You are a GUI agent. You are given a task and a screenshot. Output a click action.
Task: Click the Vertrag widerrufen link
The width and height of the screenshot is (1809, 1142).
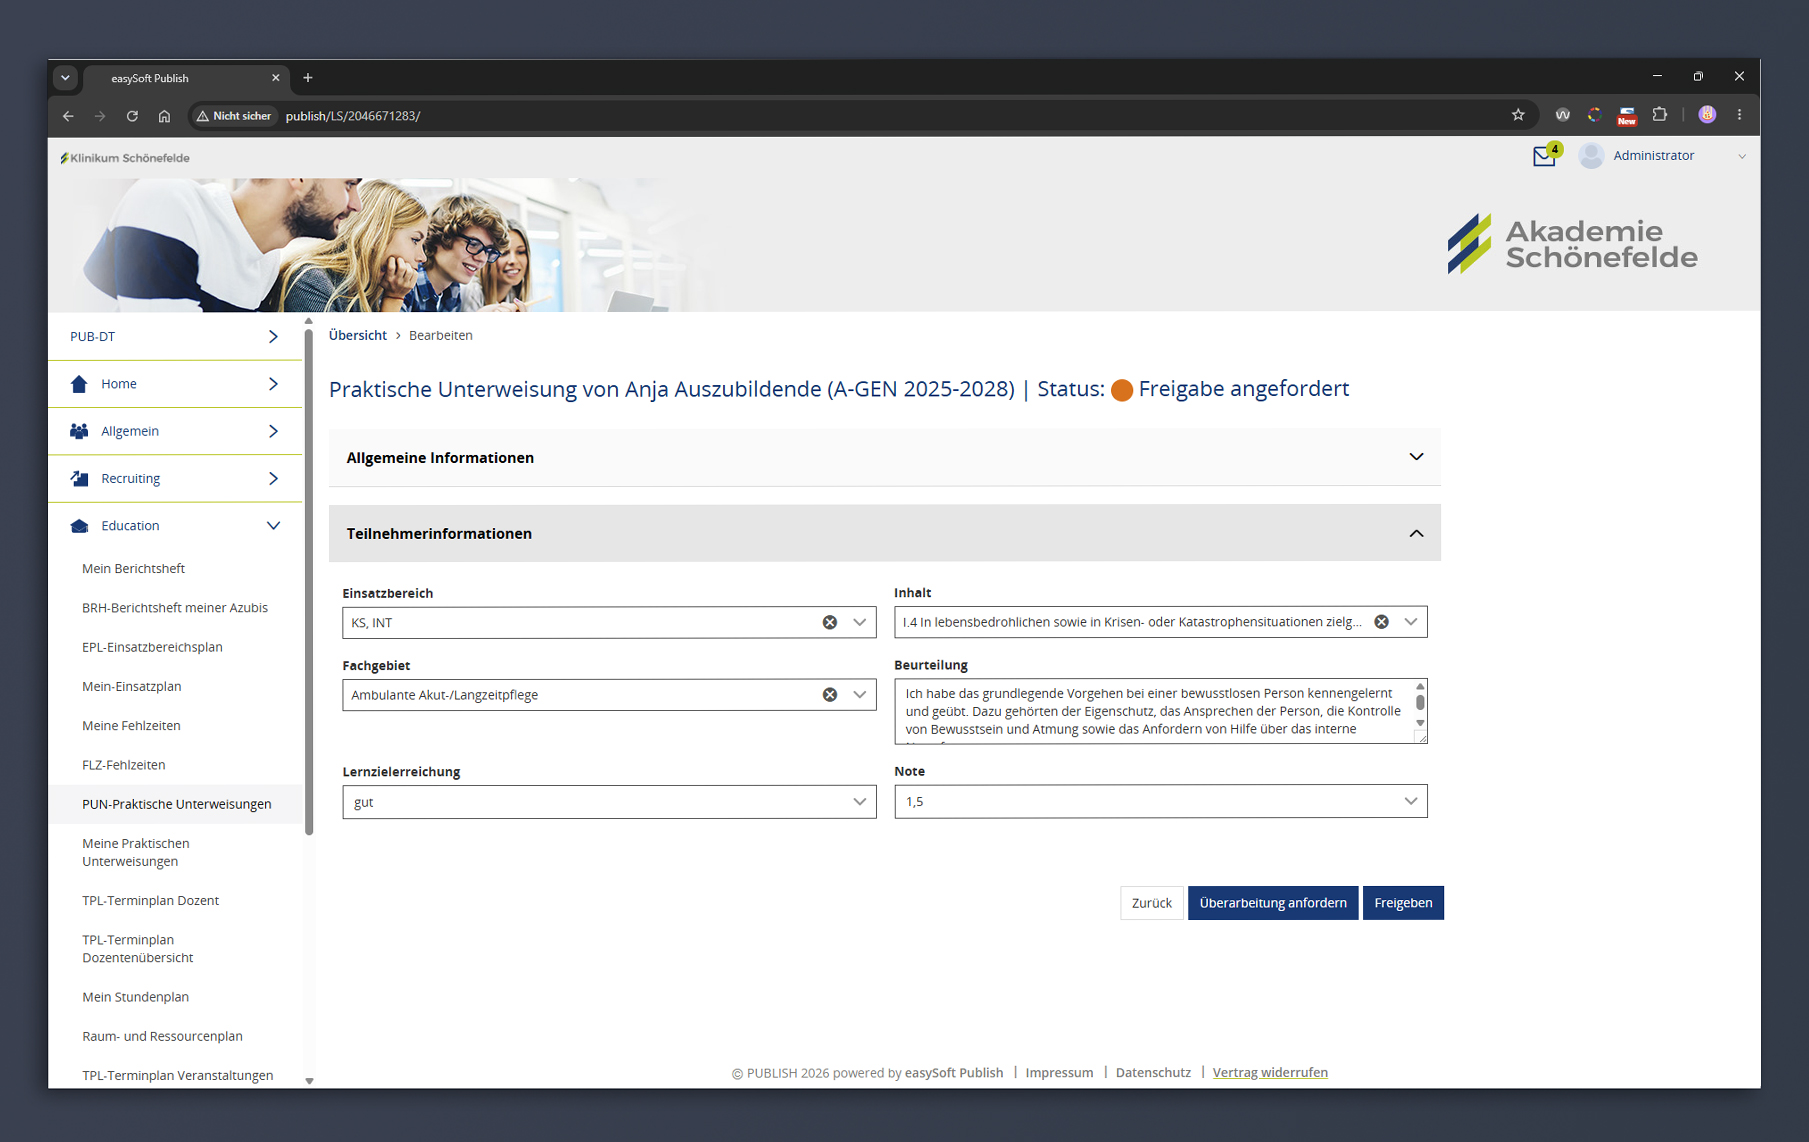(1270, 1073)
